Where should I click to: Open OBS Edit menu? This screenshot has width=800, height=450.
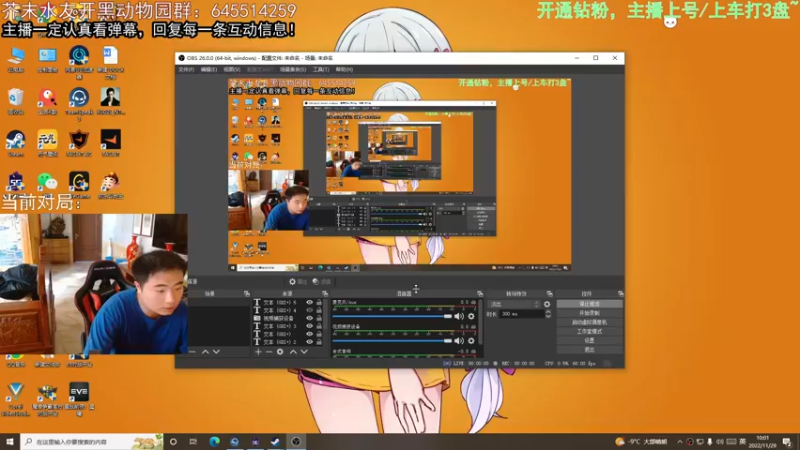(208, 69)
